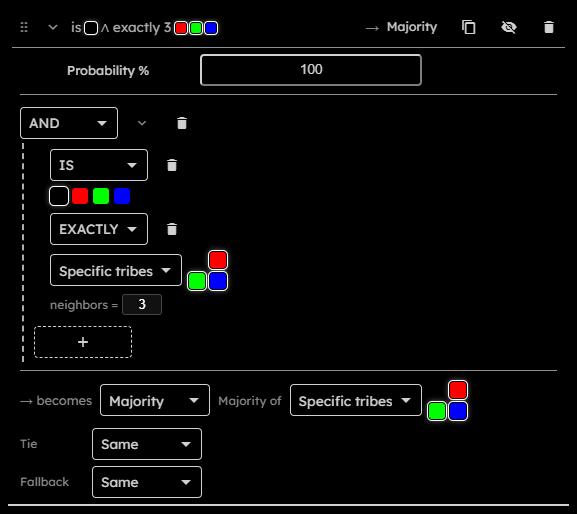Click the header rule summary black swatch
This screenshot has height=514, width=577.
point(91,28)
